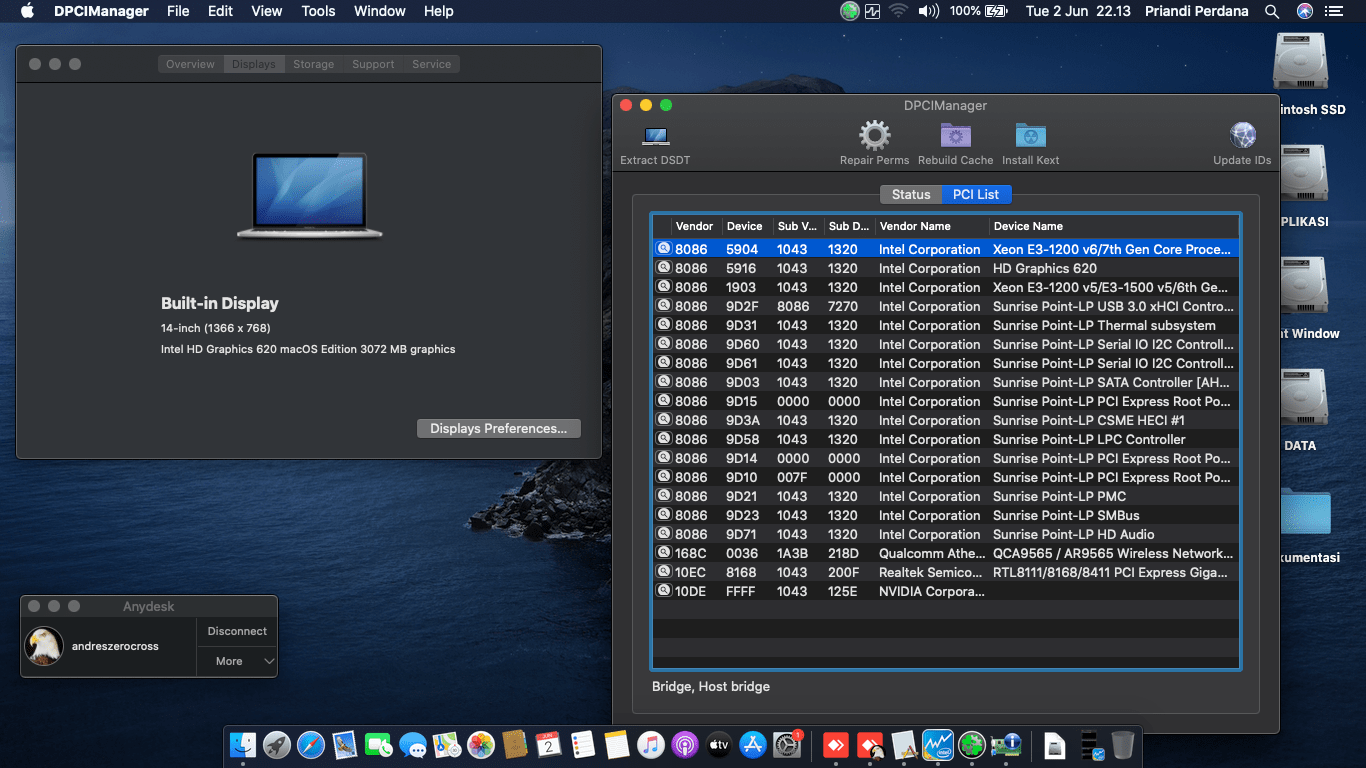Viewport: 1366px width, 768px height.
Task: Open Reminders in the dock
Action: pos(583,745)
